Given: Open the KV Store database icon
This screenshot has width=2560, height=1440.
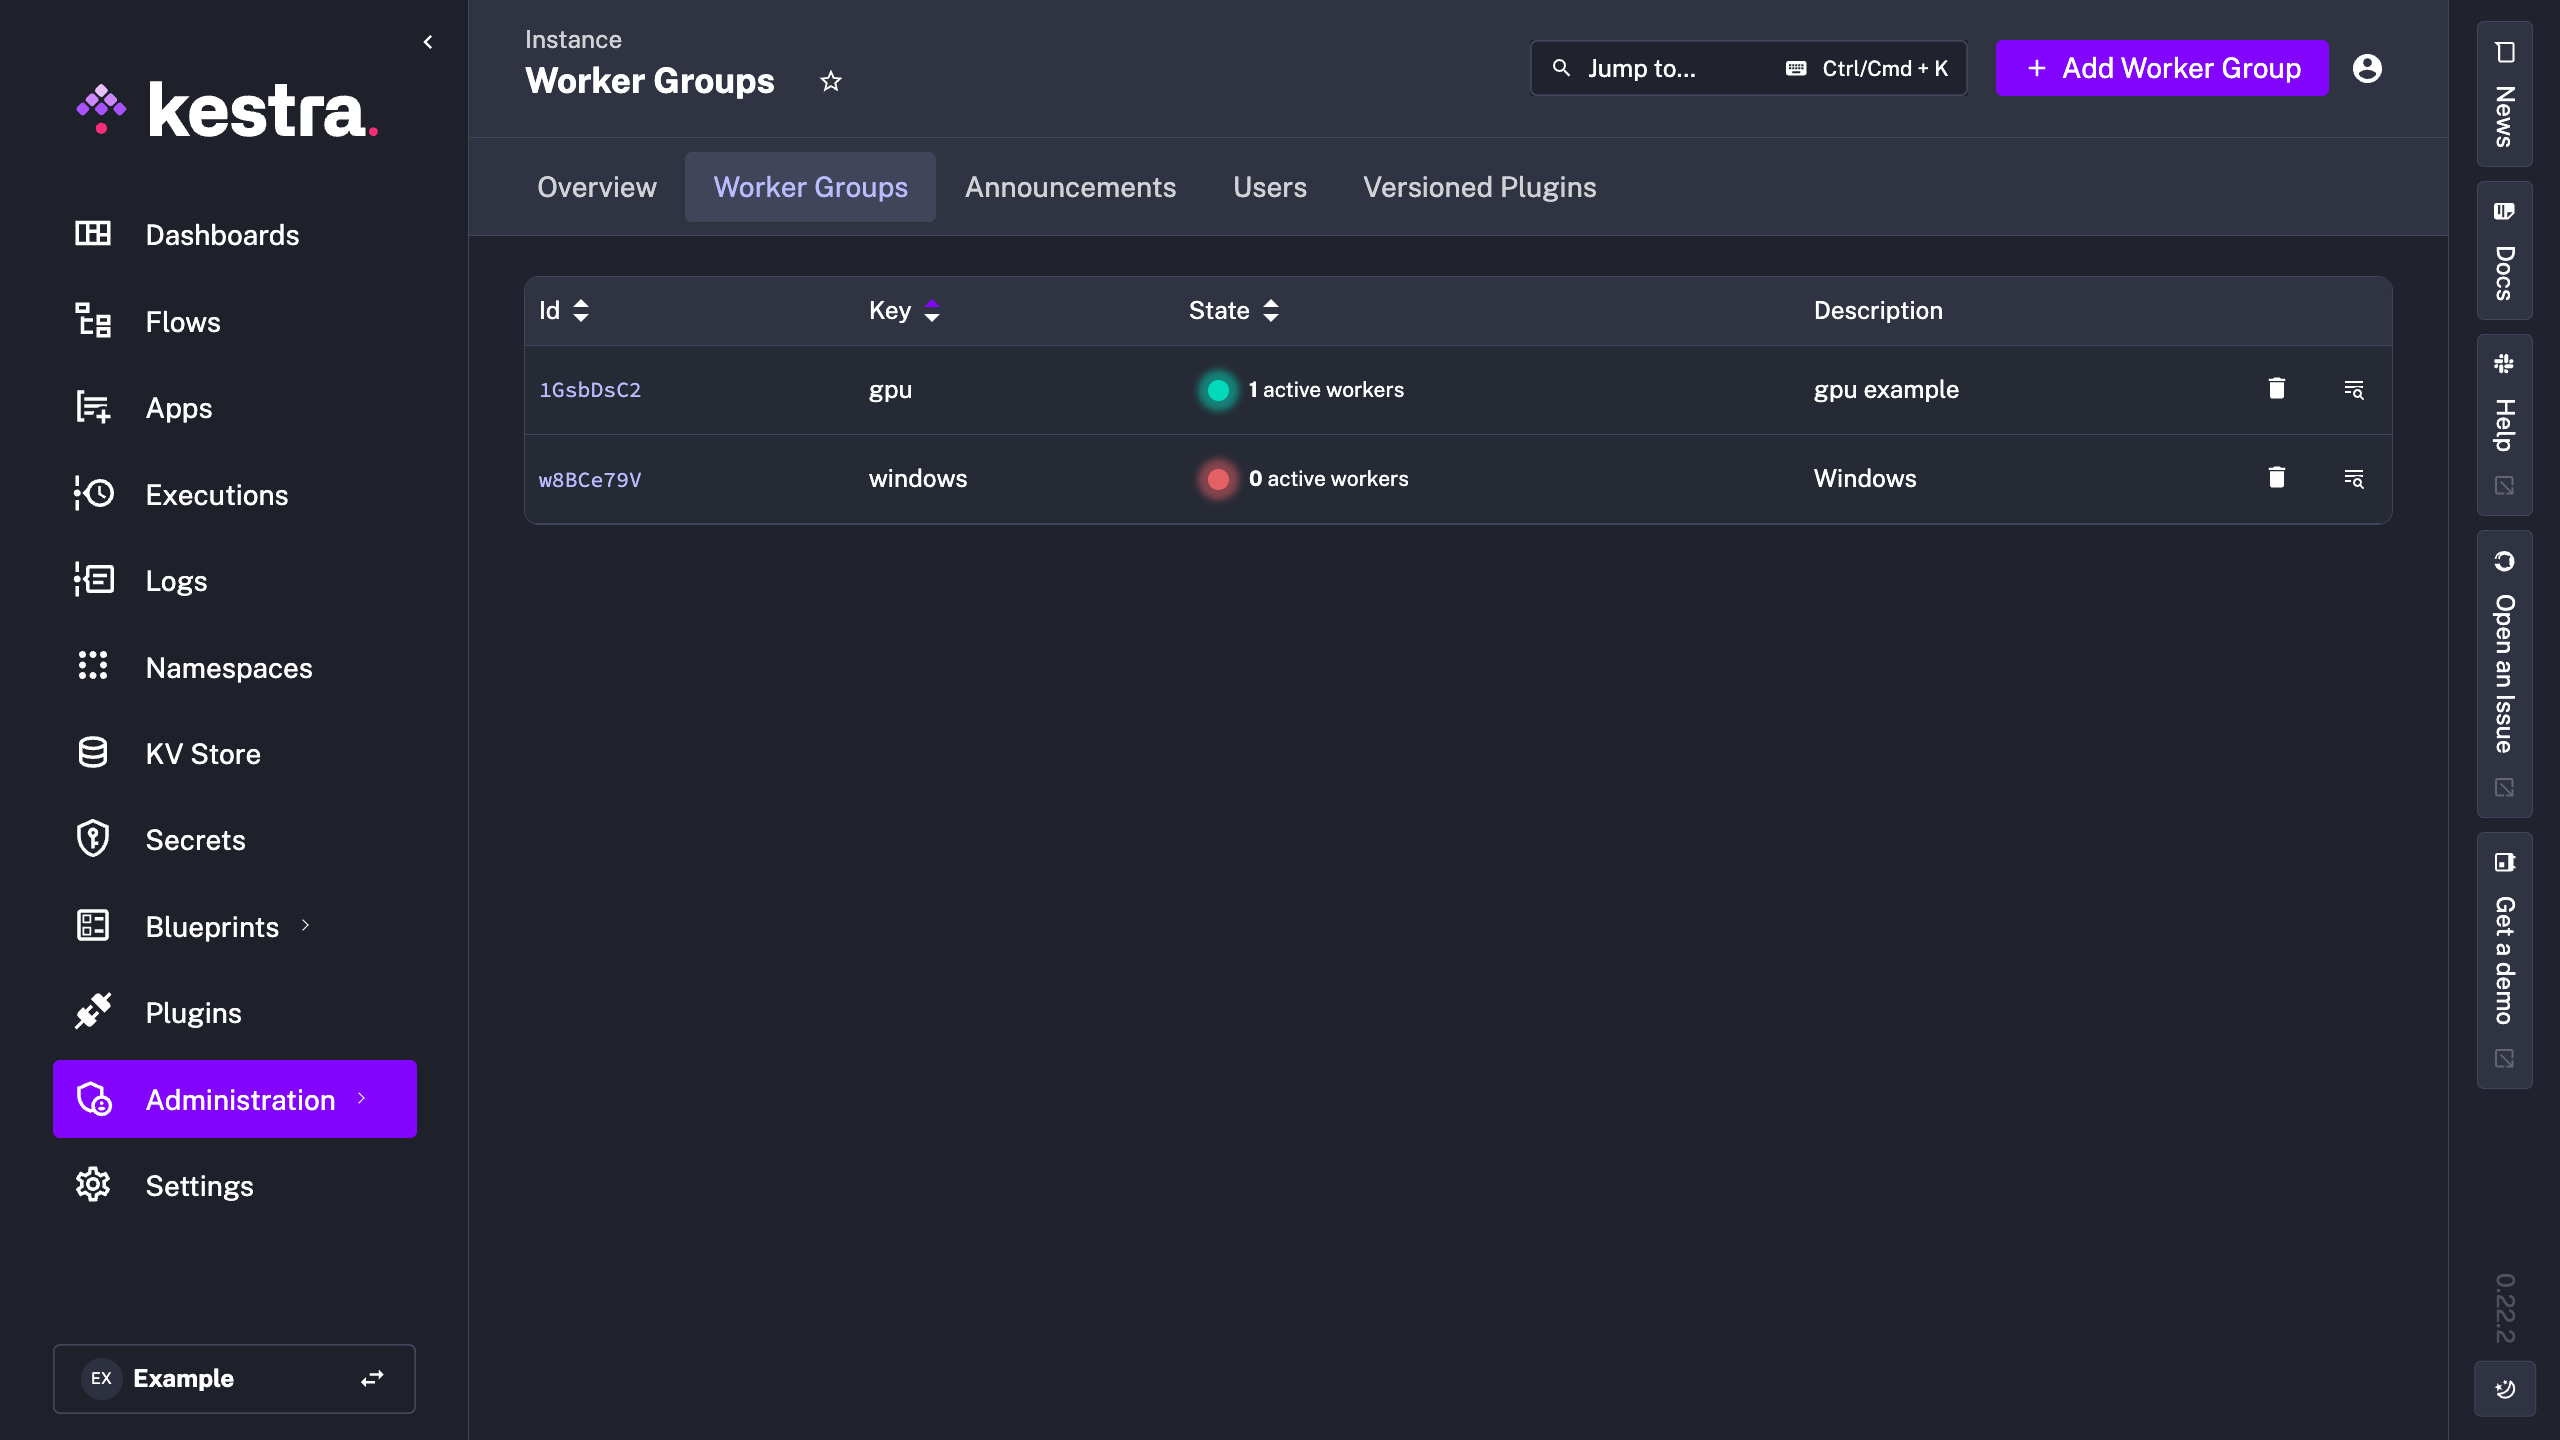Looking at the screenshot, I should [93, 753].
